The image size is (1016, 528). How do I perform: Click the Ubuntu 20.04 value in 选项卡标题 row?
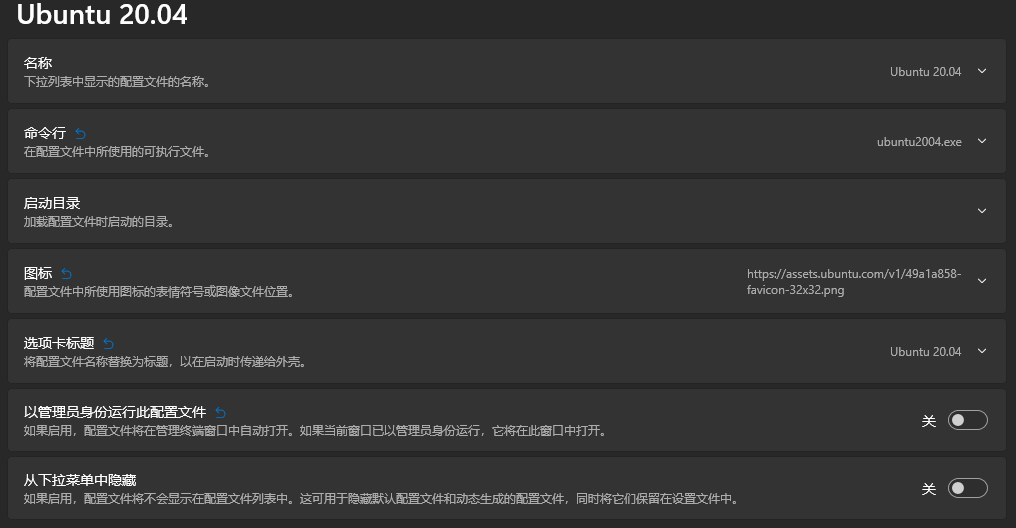[x=925, y=352]
